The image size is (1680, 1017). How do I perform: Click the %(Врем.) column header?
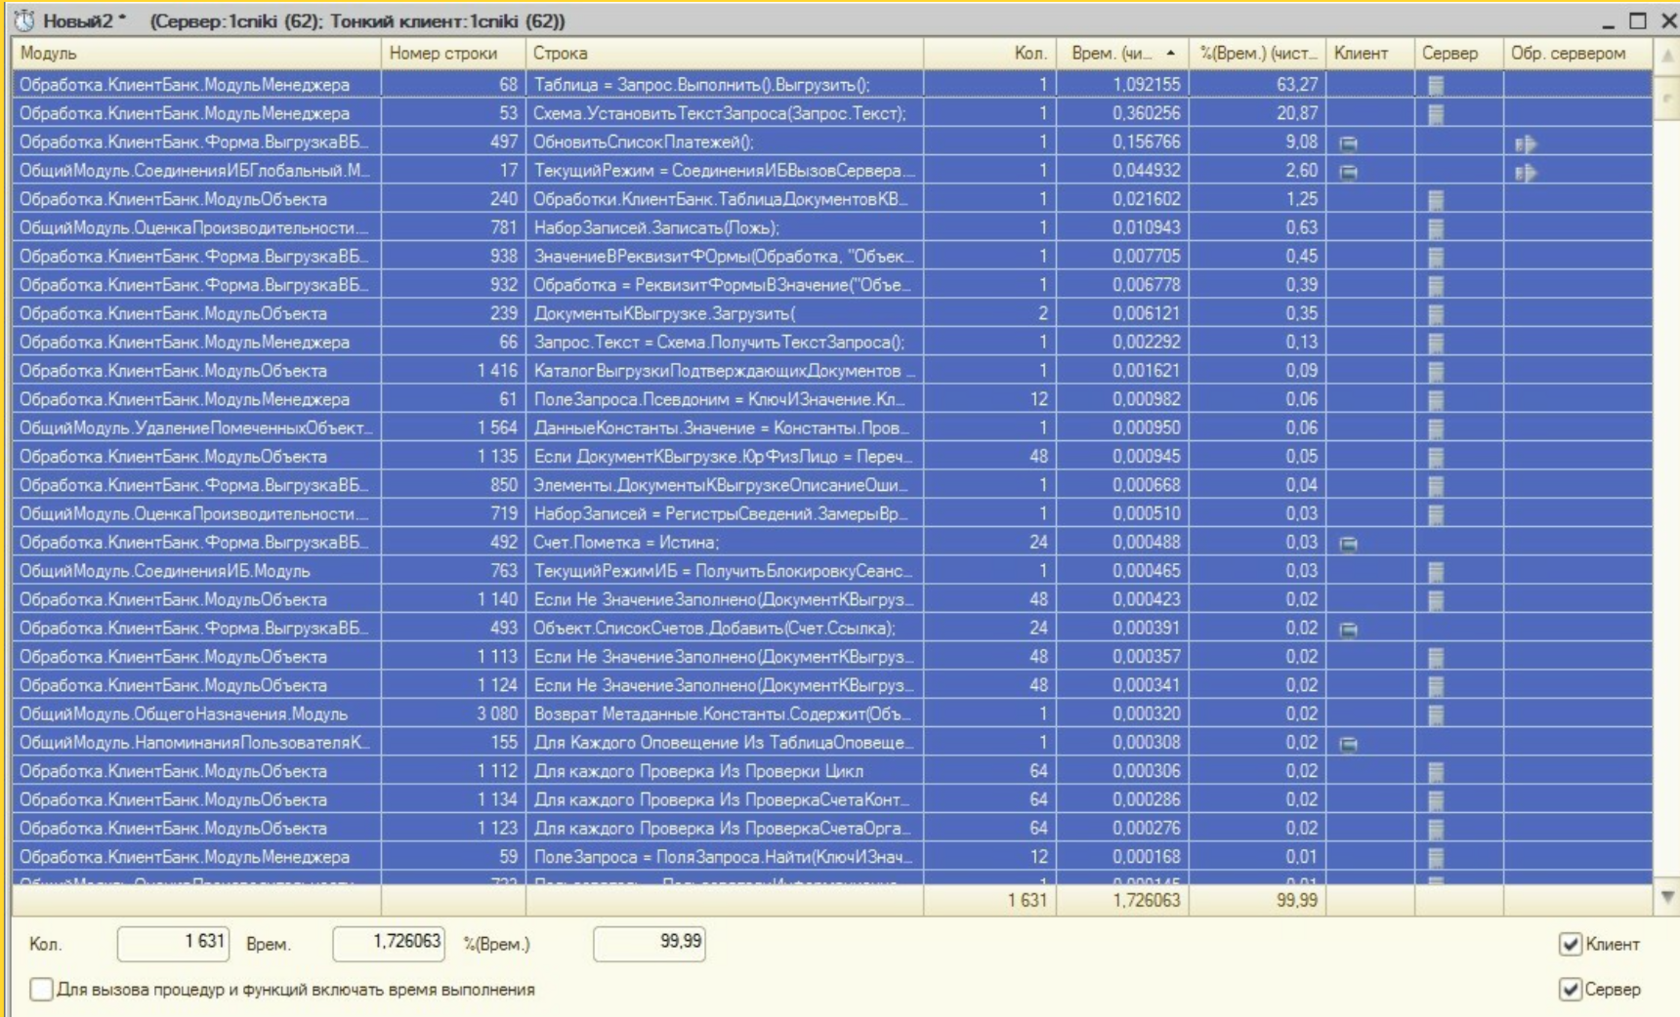click(1259, 53)
